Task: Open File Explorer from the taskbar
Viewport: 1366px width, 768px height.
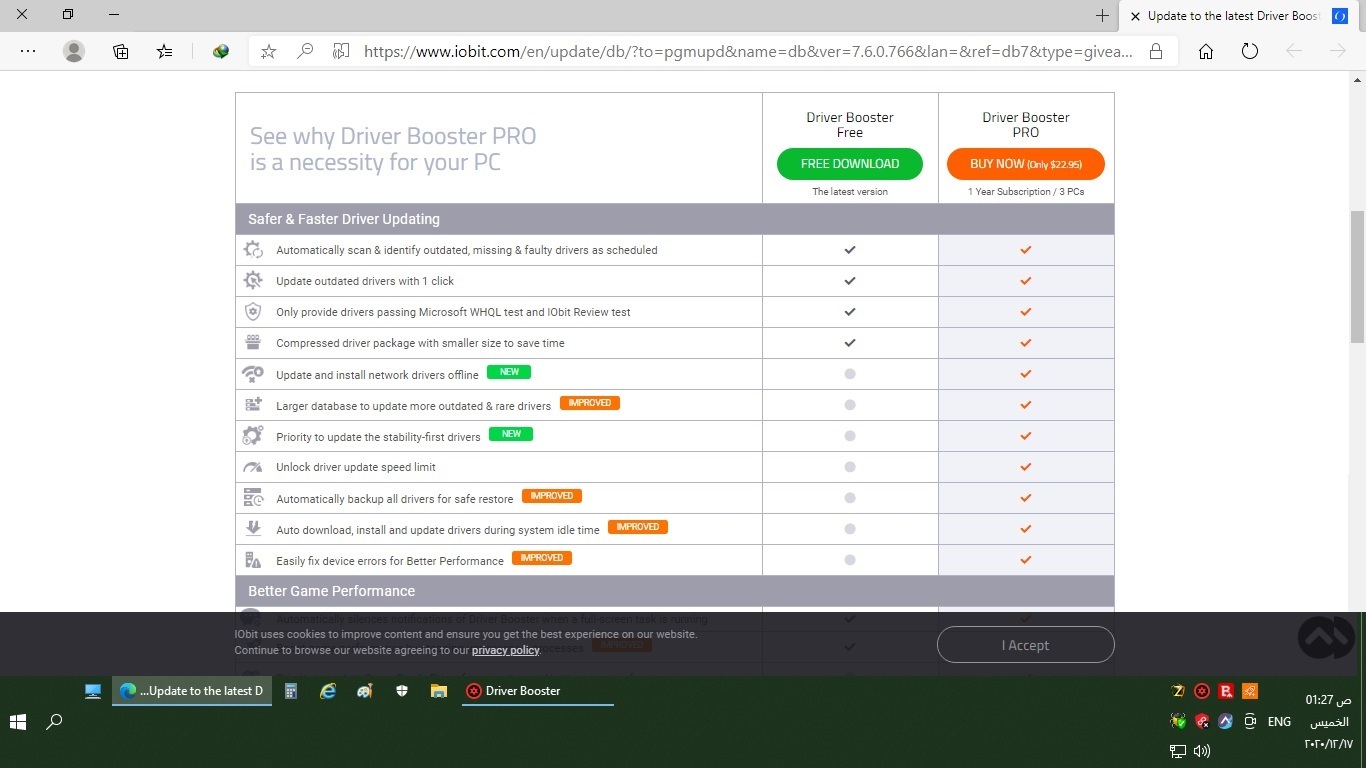Action: (438, 691)
